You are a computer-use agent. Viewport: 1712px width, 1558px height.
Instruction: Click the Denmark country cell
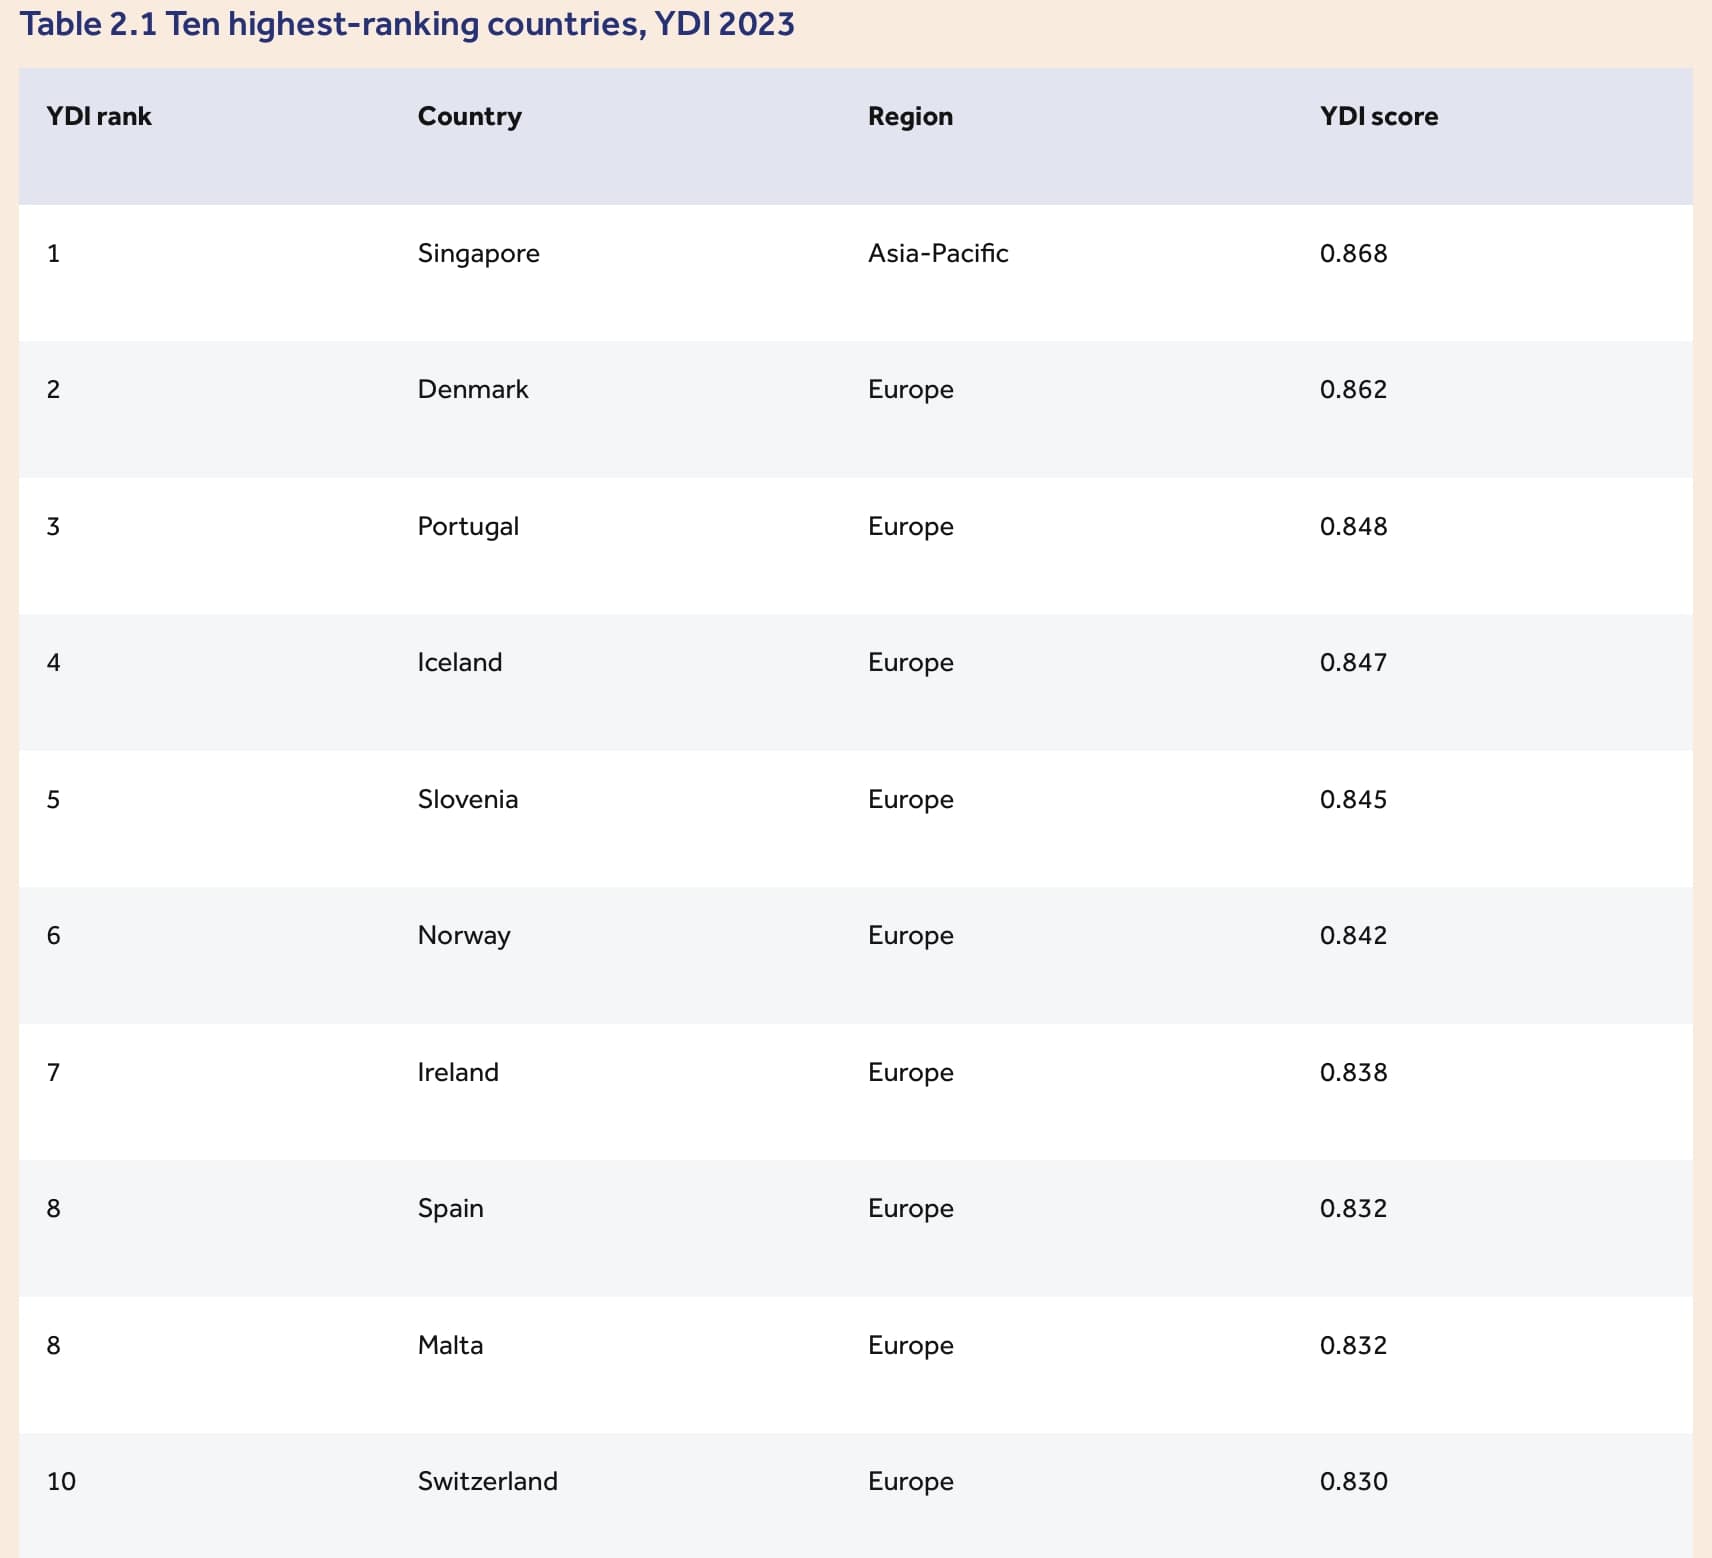[x=473, y=389]
